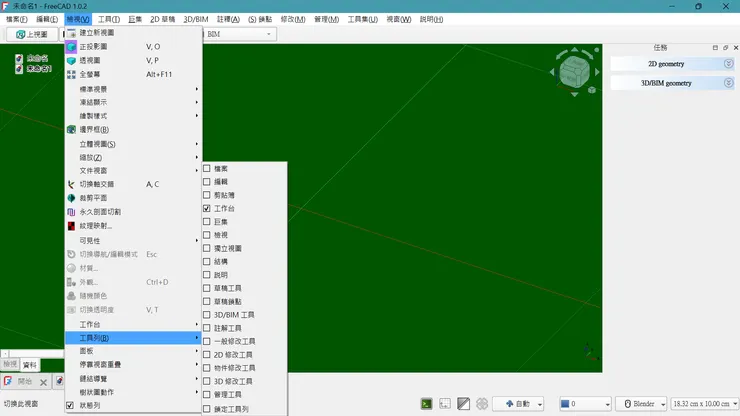
Task: Check the 檢視 toolbar checkbox
Action: click(207, 235)
